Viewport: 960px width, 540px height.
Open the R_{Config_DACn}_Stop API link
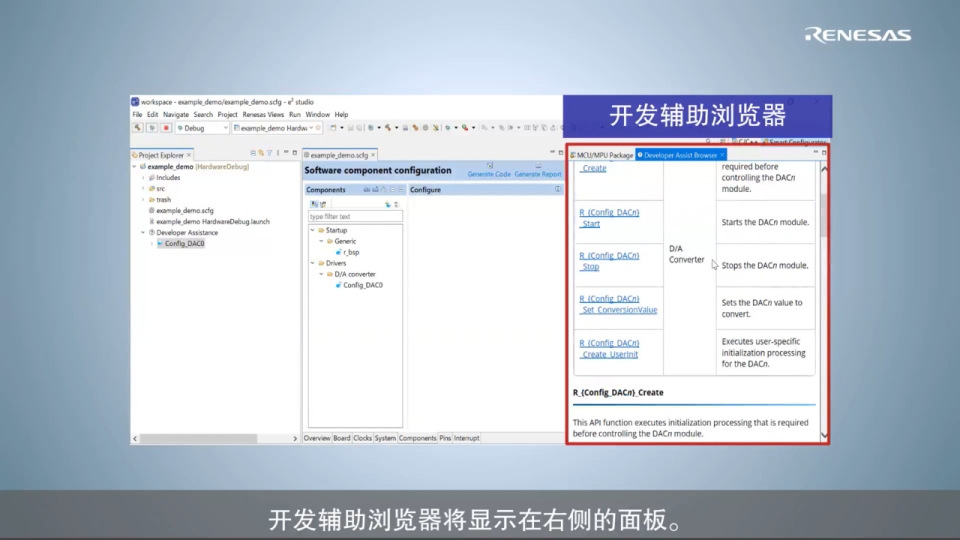[x=609, y=261]
